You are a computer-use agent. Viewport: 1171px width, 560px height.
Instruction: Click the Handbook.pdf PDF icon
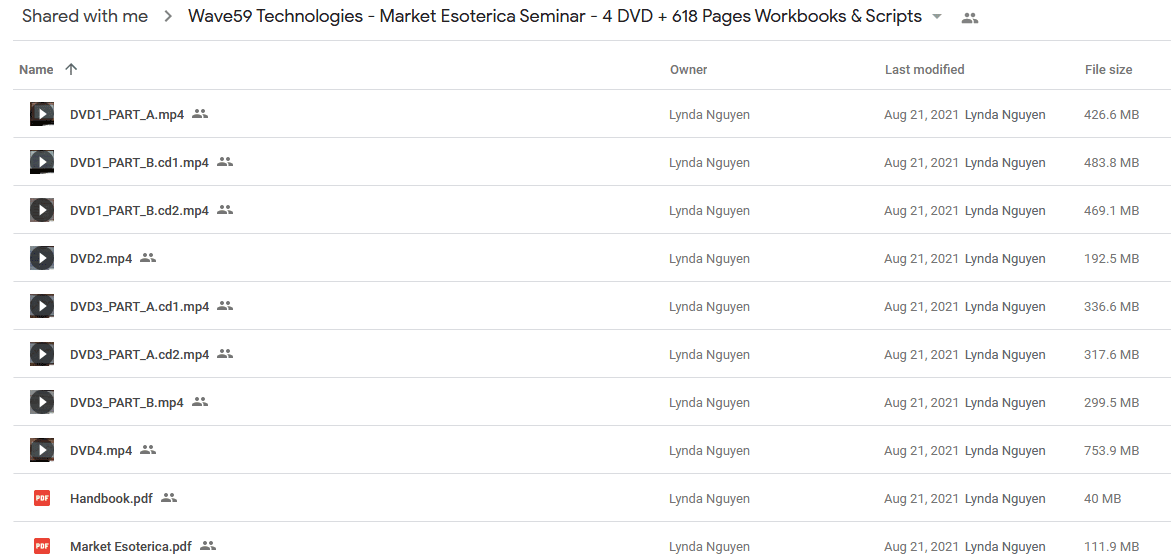coord(42,498)
